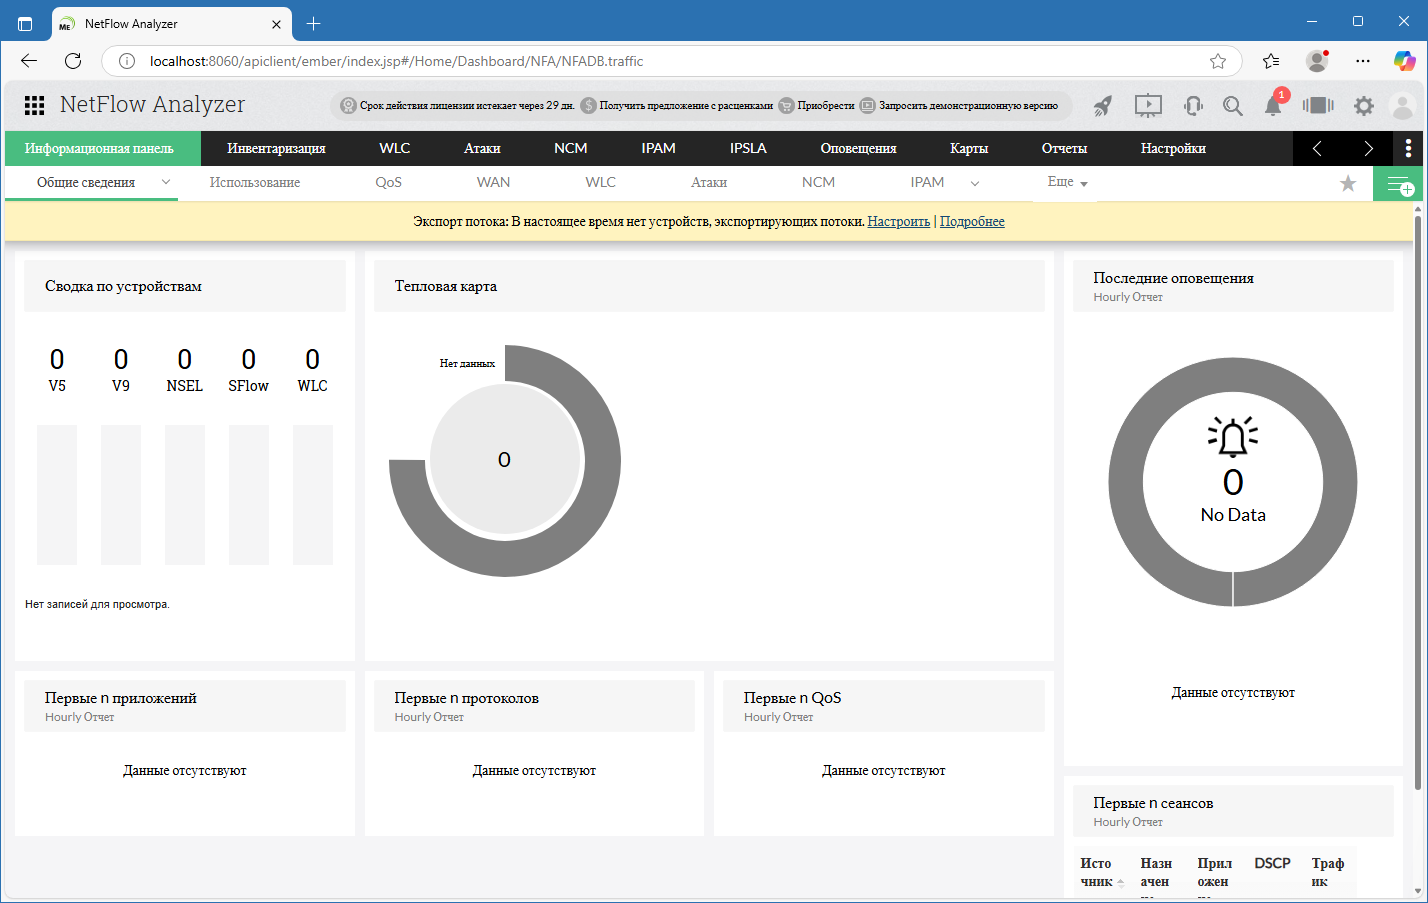
Task: Click the Приобрести purchase link
Action: click(817, 105)
